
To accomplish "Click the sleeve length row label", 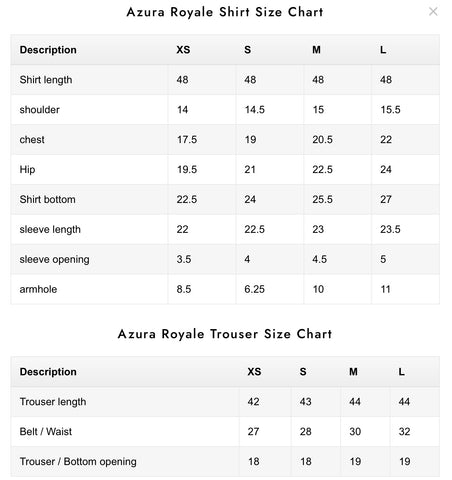I will (50, 229).
